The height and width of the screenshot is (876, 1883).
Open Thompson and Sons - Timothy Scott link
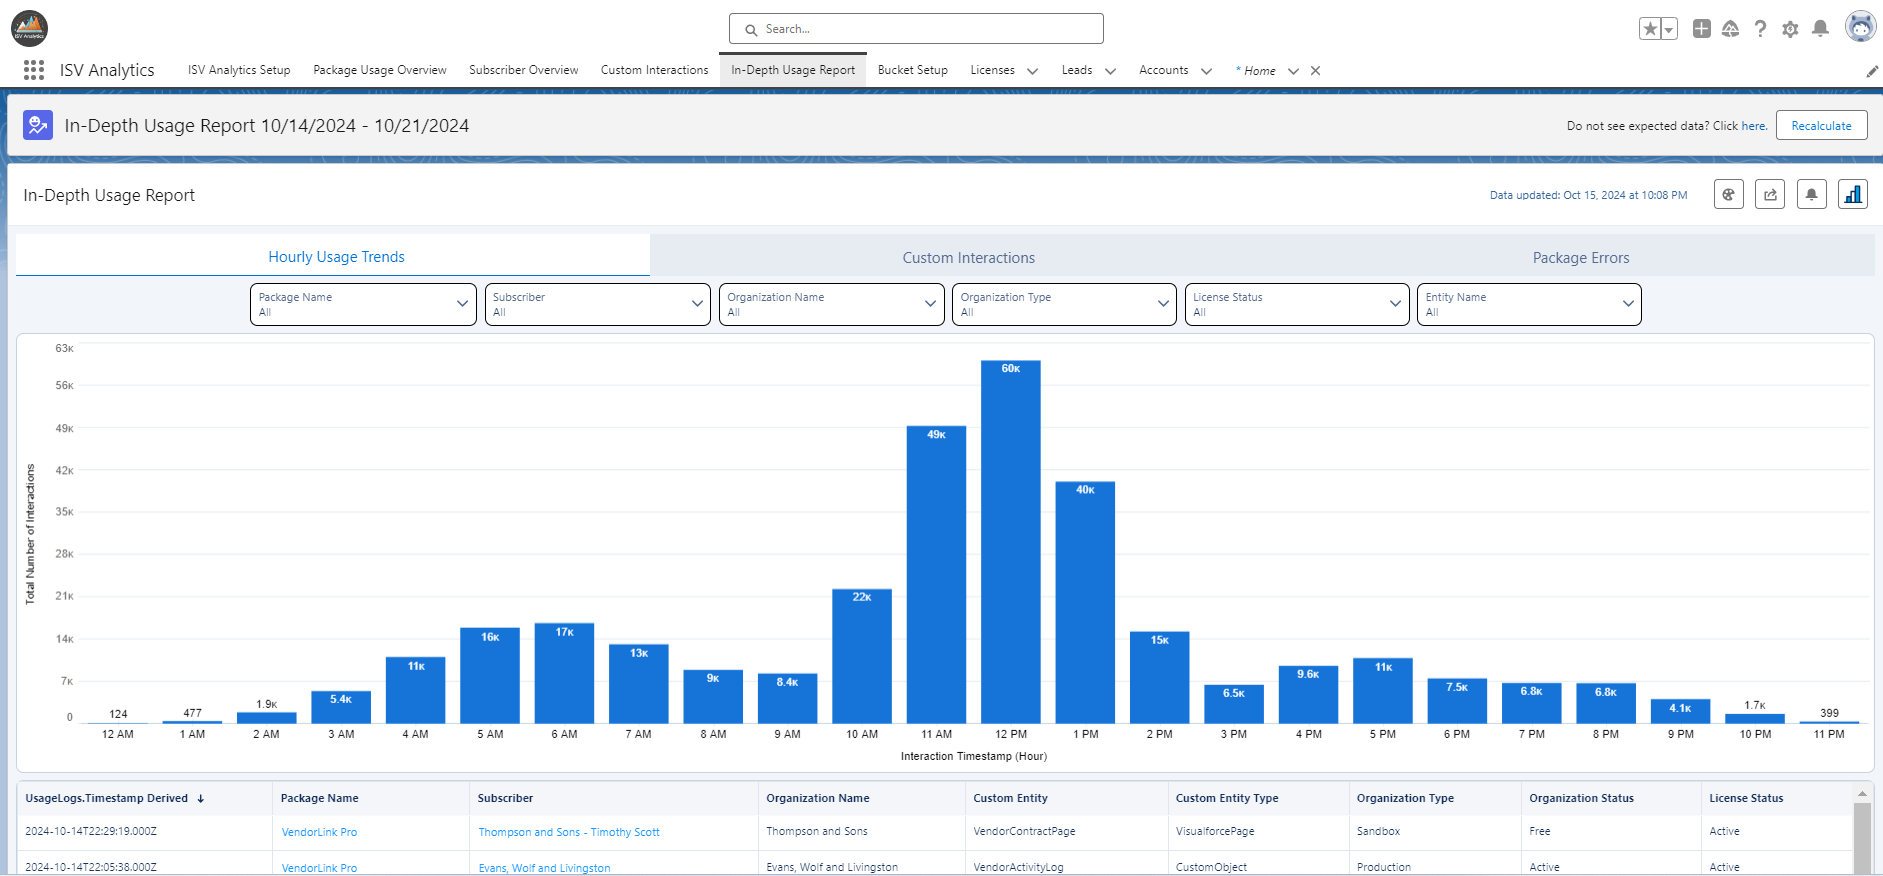569,832
